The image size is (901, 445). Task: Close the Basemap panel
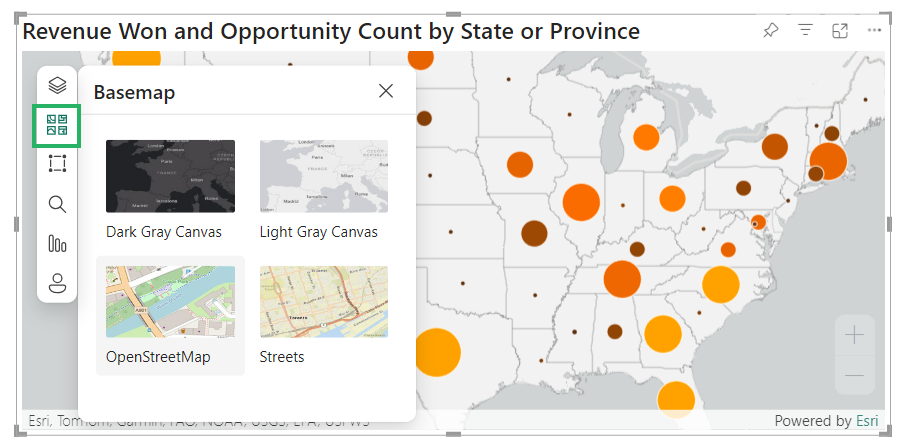[x=386, y=92]
